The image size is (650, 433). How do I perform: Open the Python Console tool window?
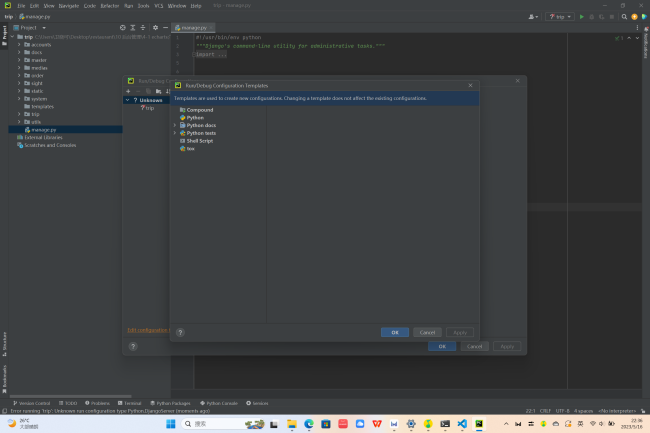coord(219,403)
